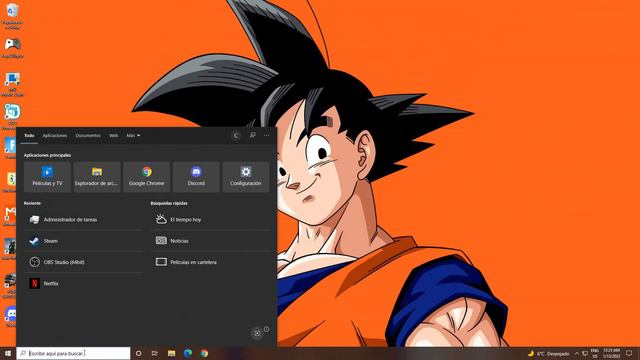Click the taskbar clock showing 12:25 AM
The height and width of the screenshot is (360, 640).
tap(611, 353)
